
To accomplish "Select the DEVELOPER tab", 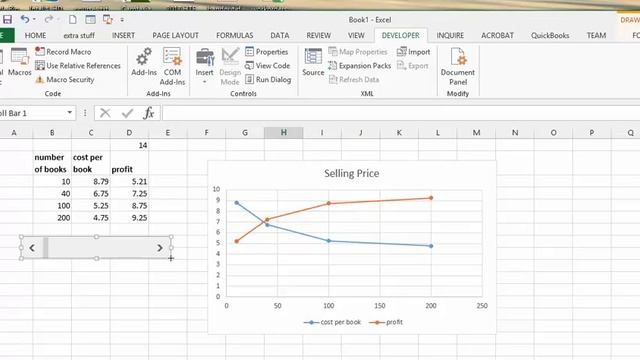I will 400,36.
